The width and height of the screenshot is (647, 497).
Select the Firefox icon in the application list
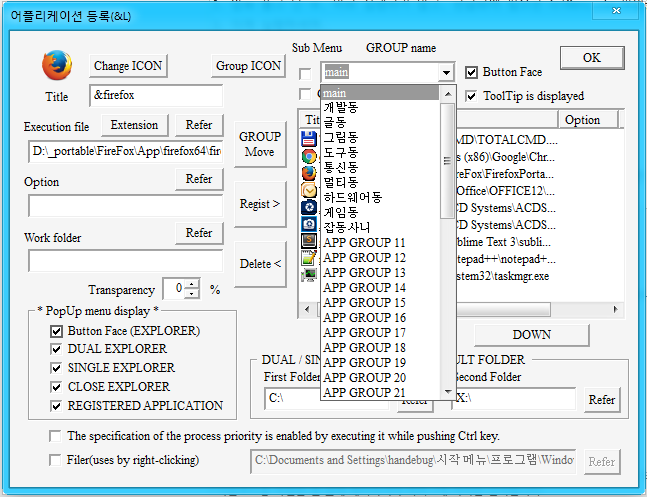point(309,173)
